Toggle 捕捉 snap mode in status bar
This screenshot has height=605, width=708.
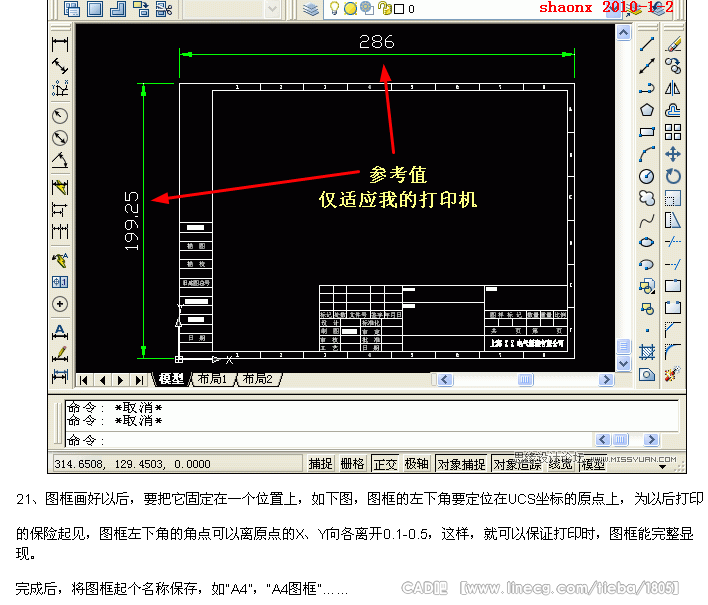(320, 464)
